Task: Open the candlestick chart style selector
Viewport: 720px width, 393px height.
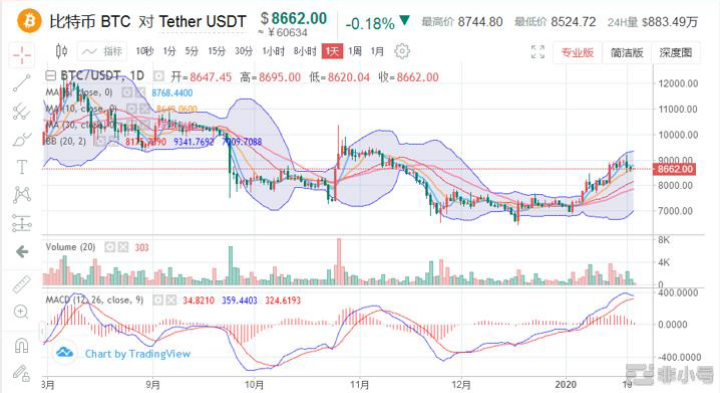Action: (61, 51)
